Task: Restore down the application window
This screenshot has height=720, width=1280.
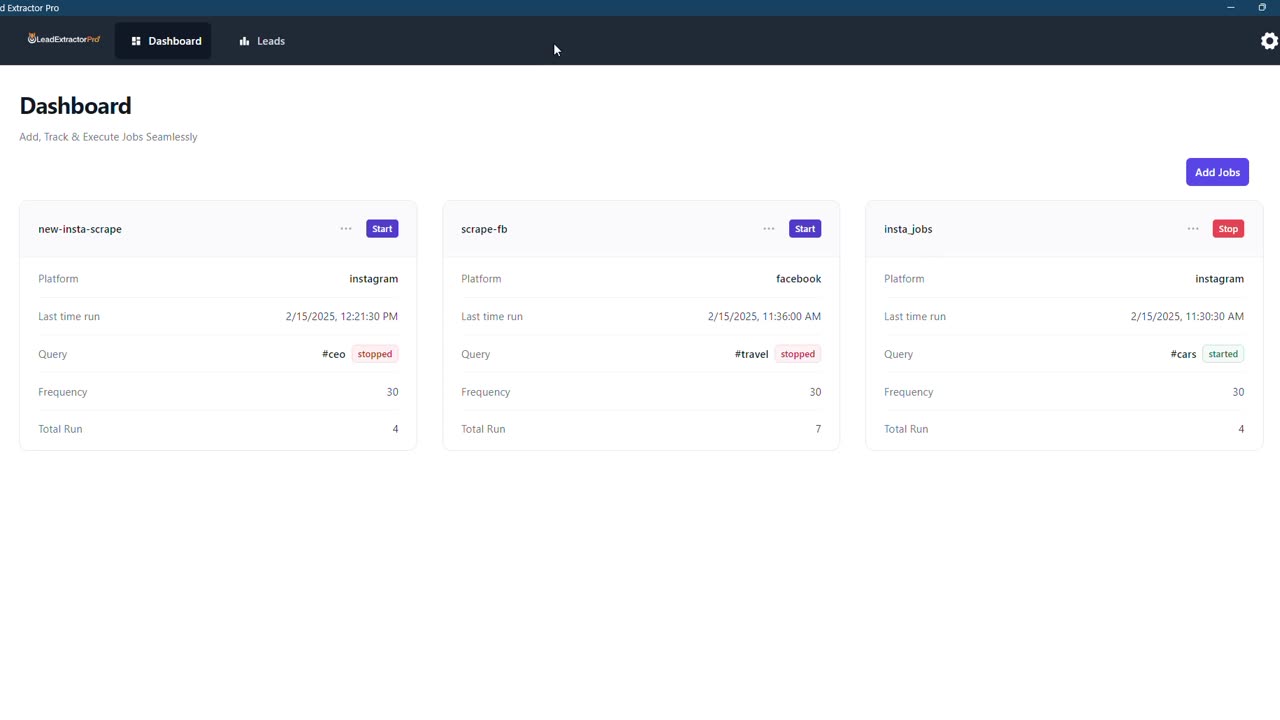Action: [x=1262, y=7]
